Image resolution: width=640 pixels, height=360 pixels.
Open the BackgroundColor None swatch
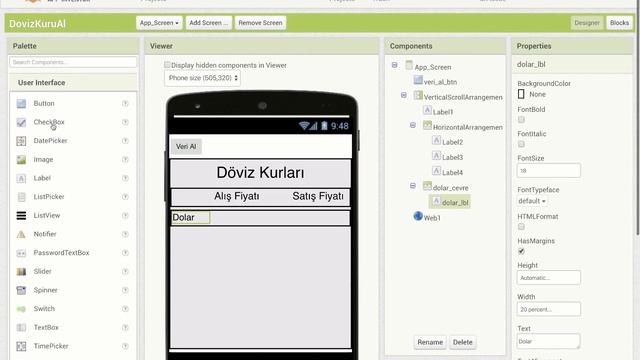[x=521, y=94]
